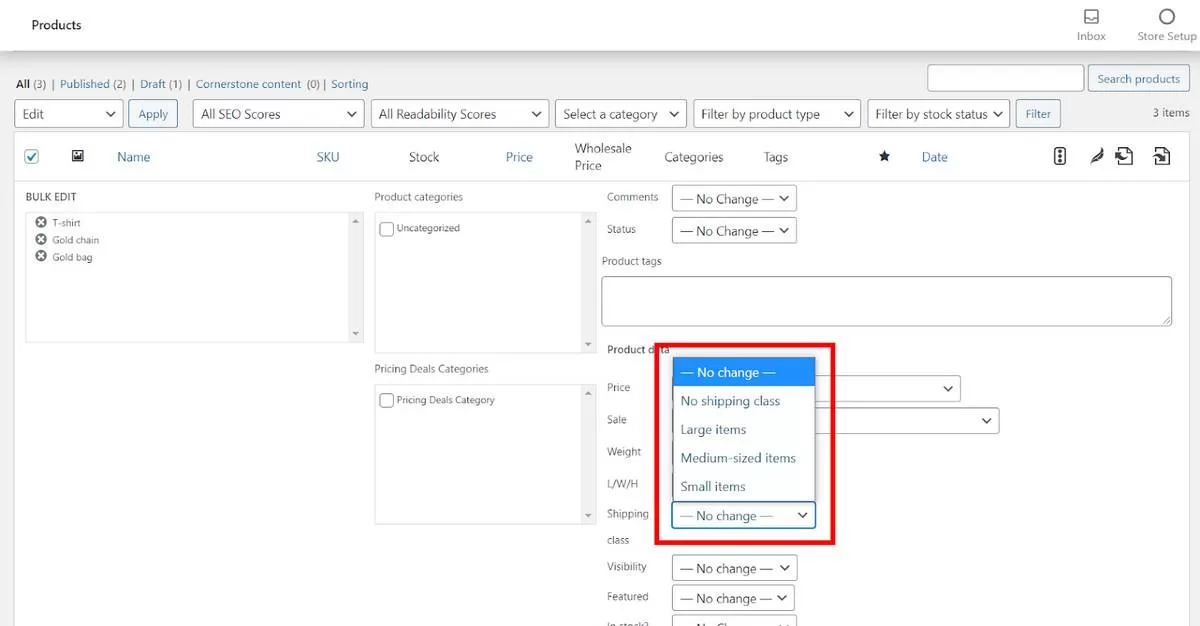The height and width of the screenshot is (626, 1200).
Task: Open the Store Setup icon
Action: tap(1166, 18)
